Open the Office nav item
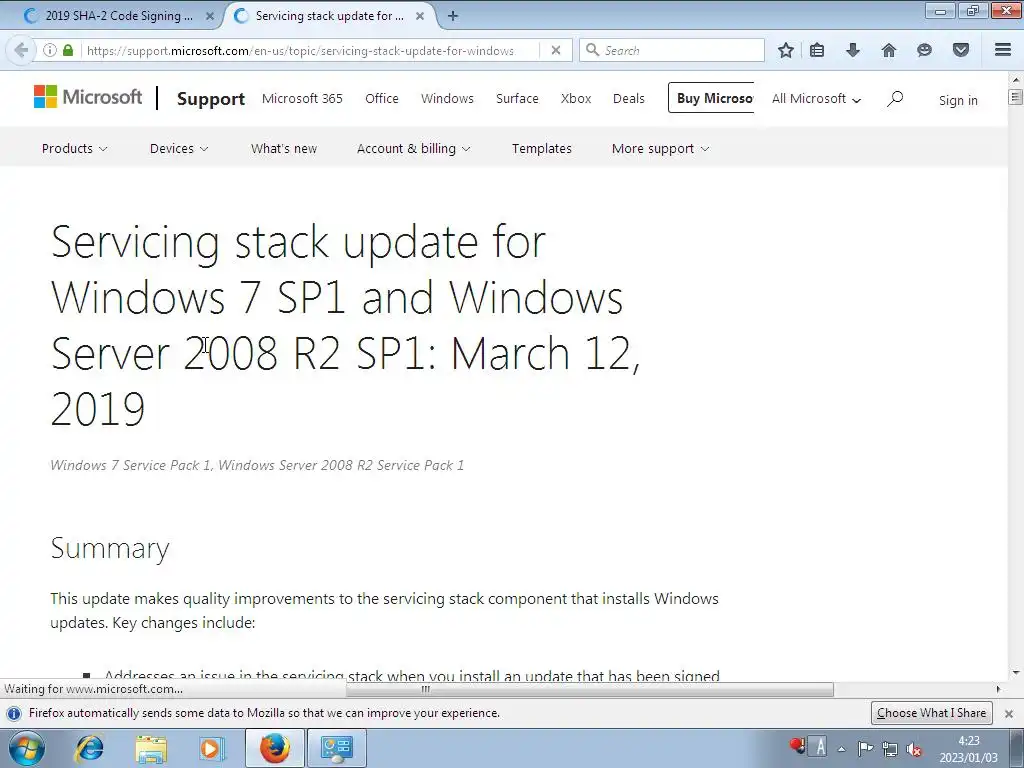The image size is (1024, 768). tap(382, 99)
